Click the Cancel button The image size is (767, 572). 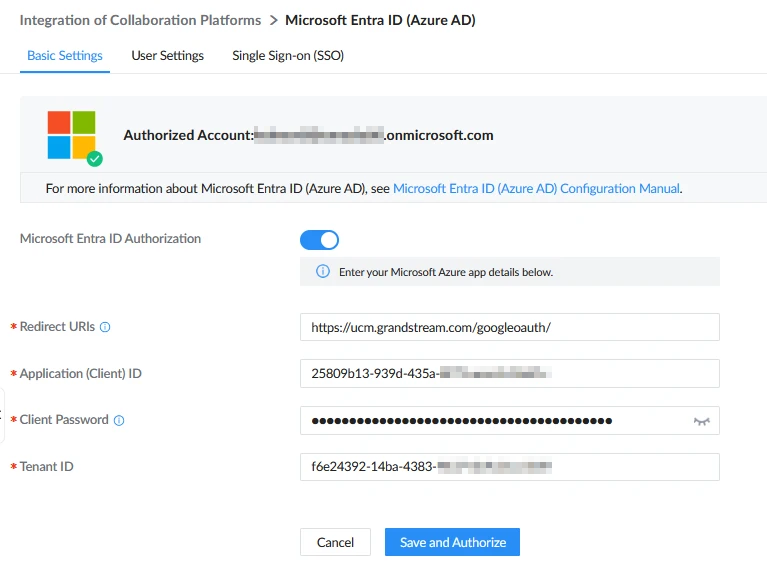point(335,542)
